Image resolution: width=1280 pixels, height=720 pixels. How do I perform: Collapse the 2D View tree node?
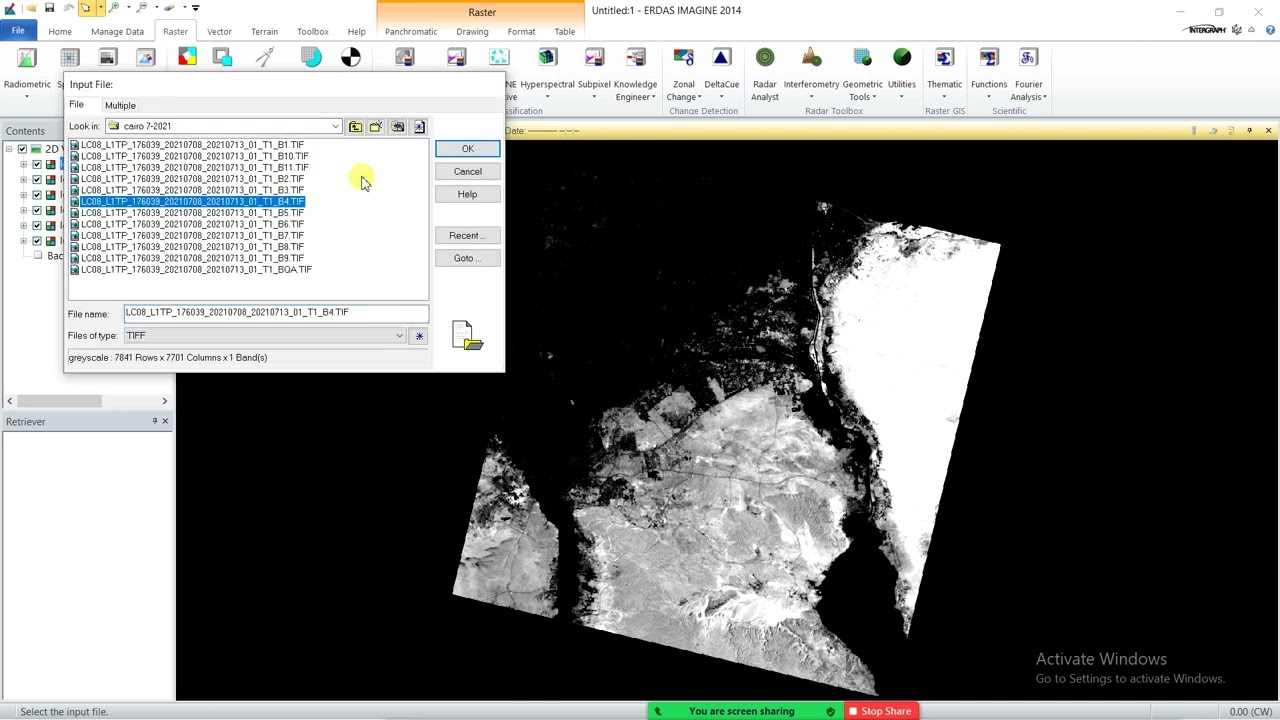(x=9, y=149)
